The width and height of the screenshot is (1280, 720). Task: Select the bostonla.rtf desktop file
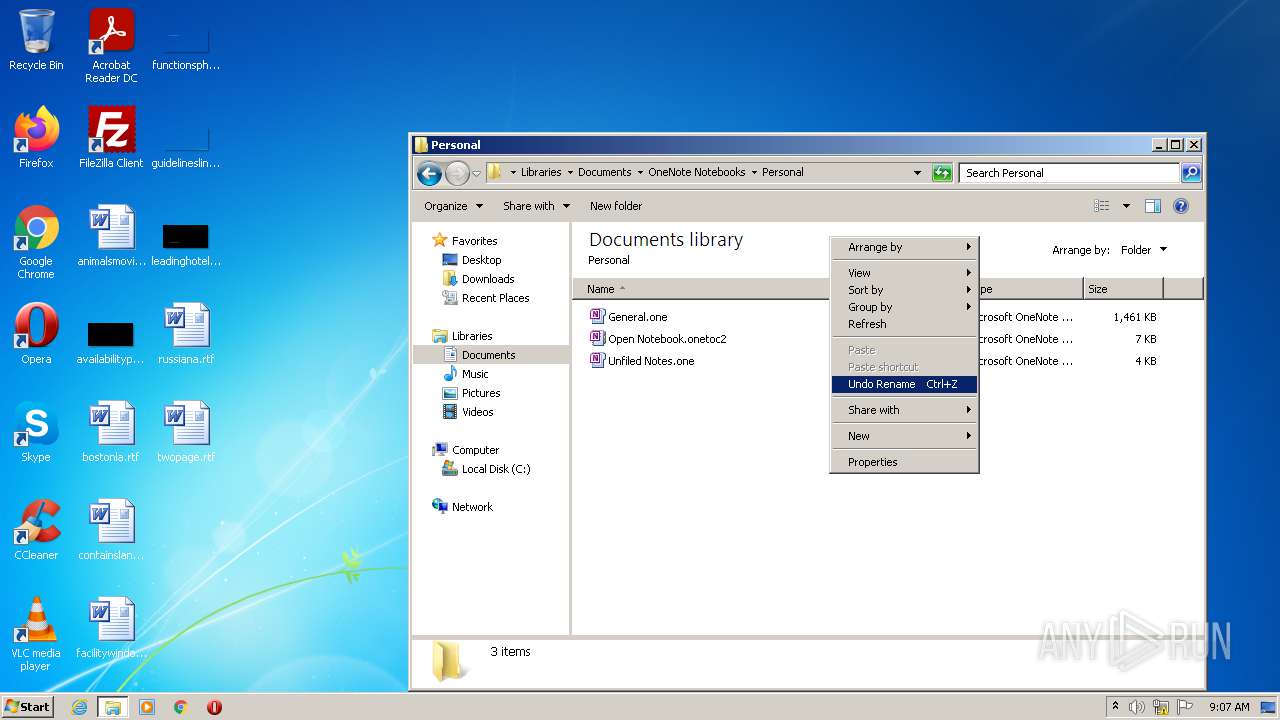coord(111,431)
